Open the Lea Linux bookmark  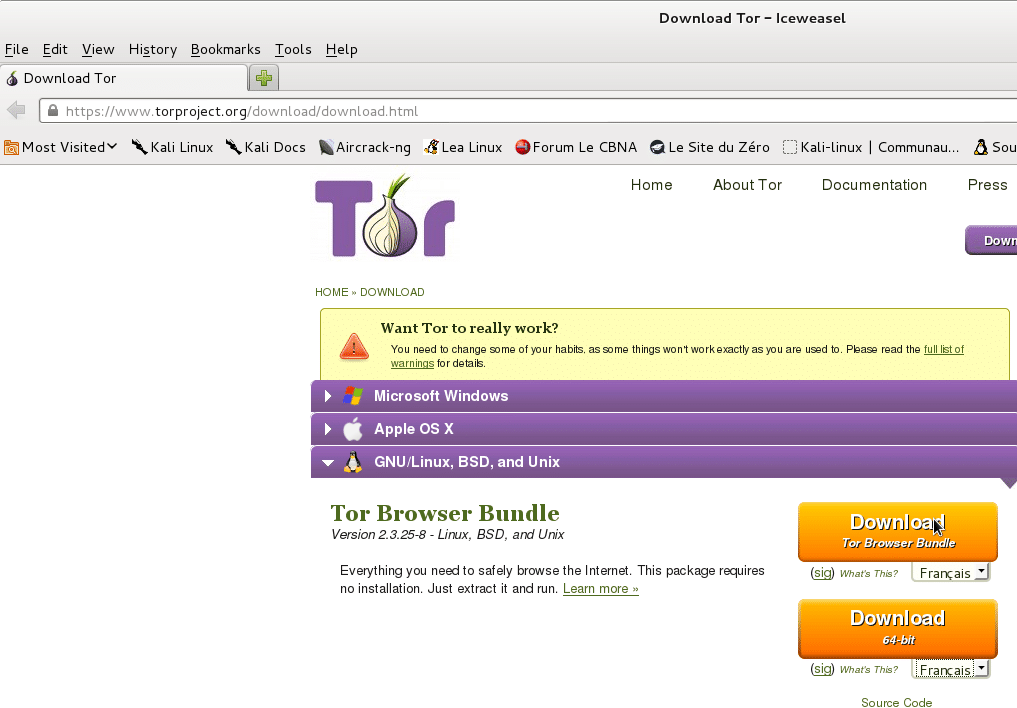463,147
